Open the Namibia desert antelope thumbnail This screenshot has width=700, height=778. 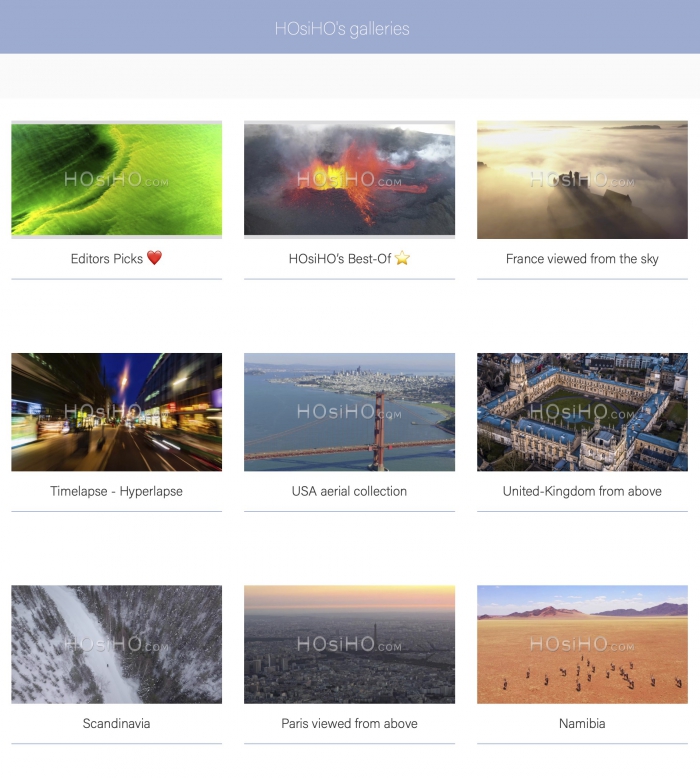coord(582,644)
